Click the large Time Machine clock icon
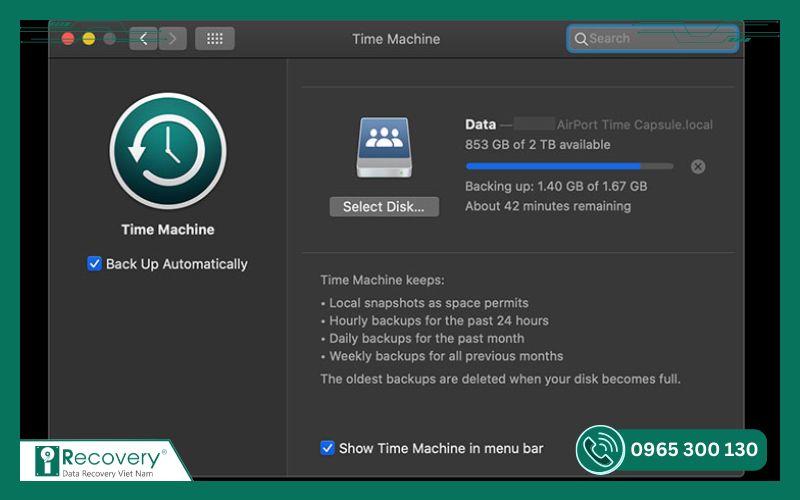 [x=168, y=151]
